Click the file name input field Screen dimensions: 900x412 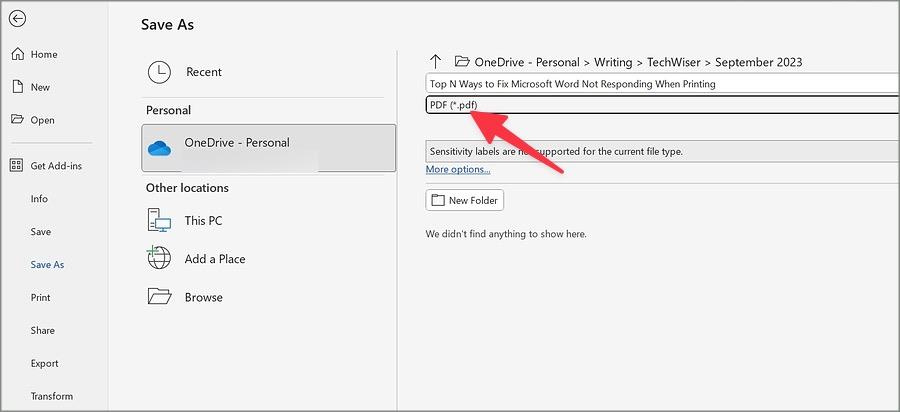(x=662, y=84)
